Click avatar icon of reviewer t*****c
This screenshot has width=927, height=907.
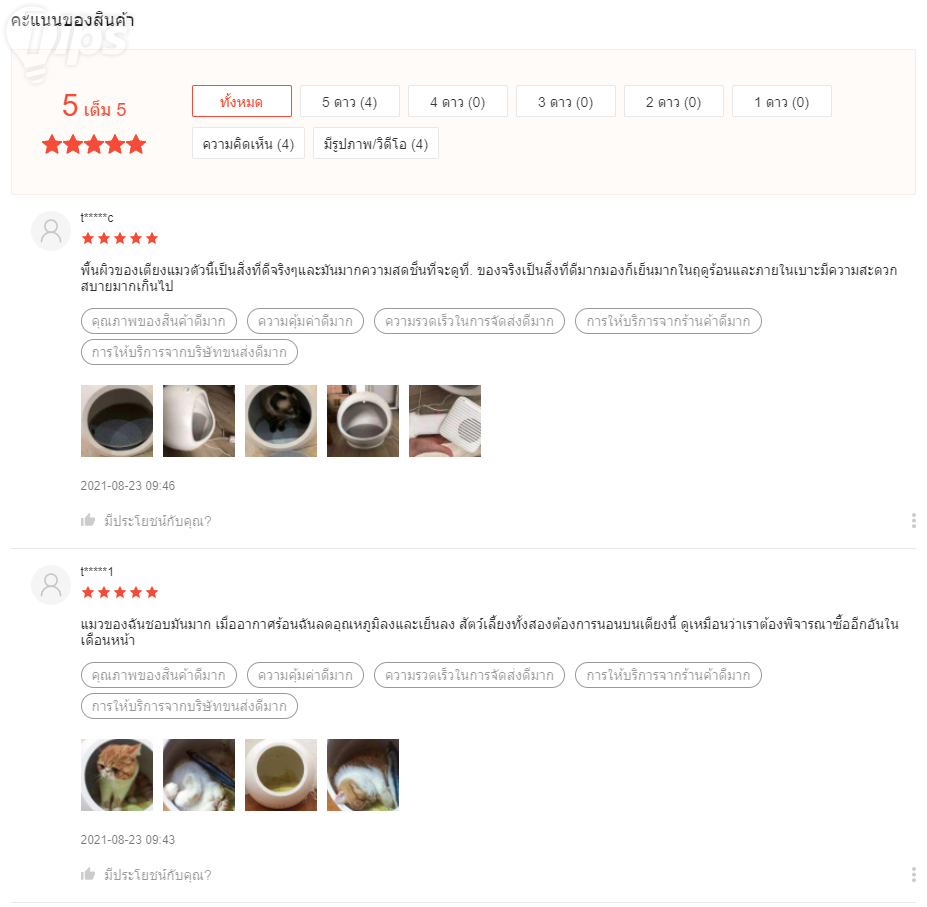point(51,231)
